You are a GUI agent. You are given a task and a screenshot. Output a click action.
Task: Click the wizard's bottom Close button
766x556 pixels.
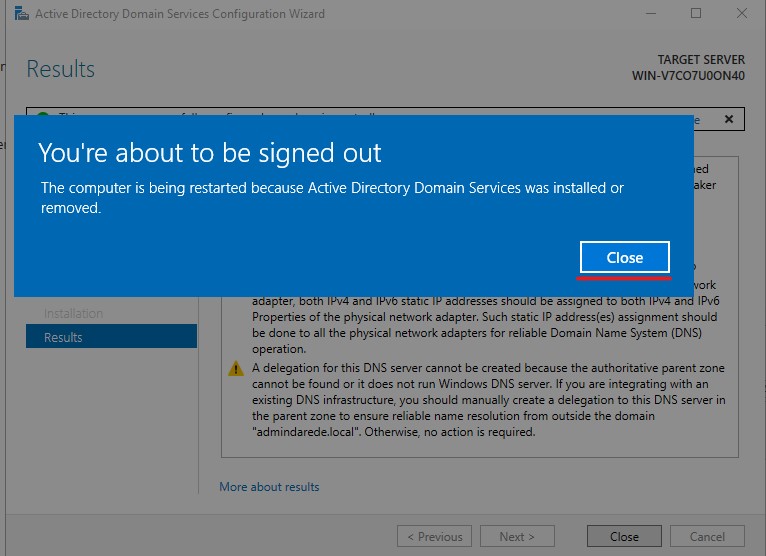[624, 536]
